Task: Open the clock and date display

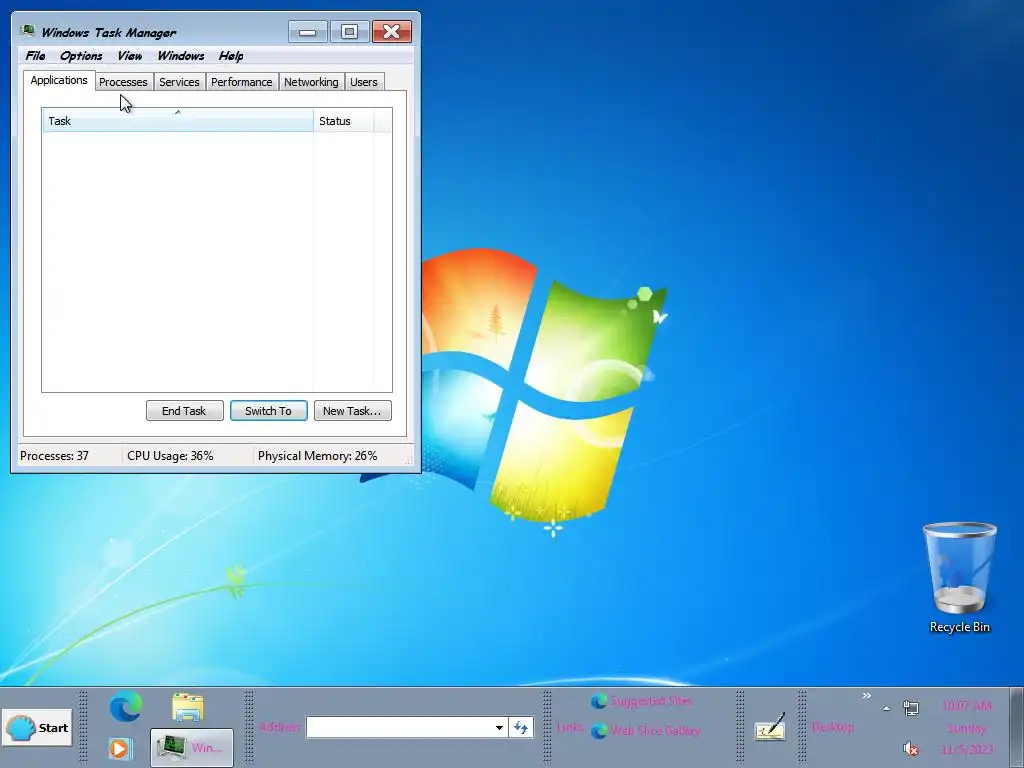Action: pos(967,728)
